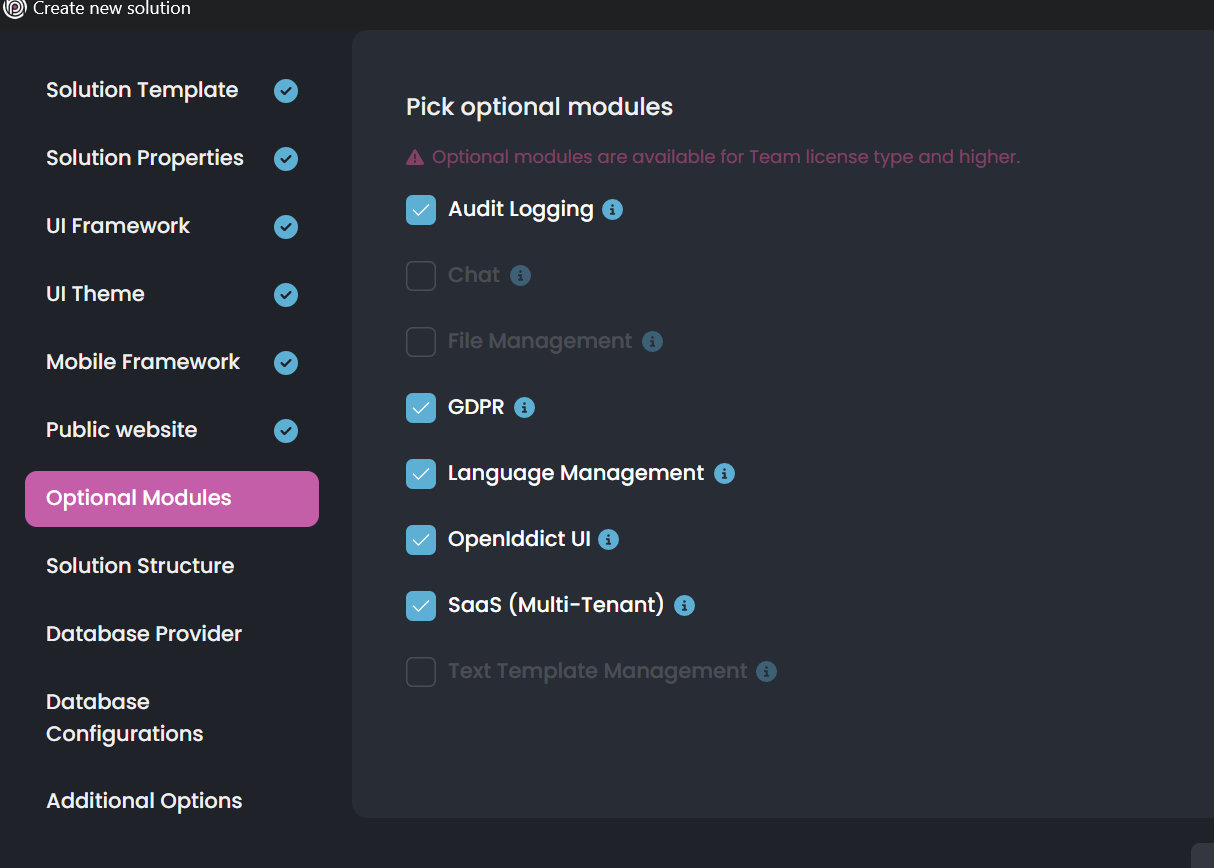Click the OpenIddict UI info icon

tap(608, 540)
